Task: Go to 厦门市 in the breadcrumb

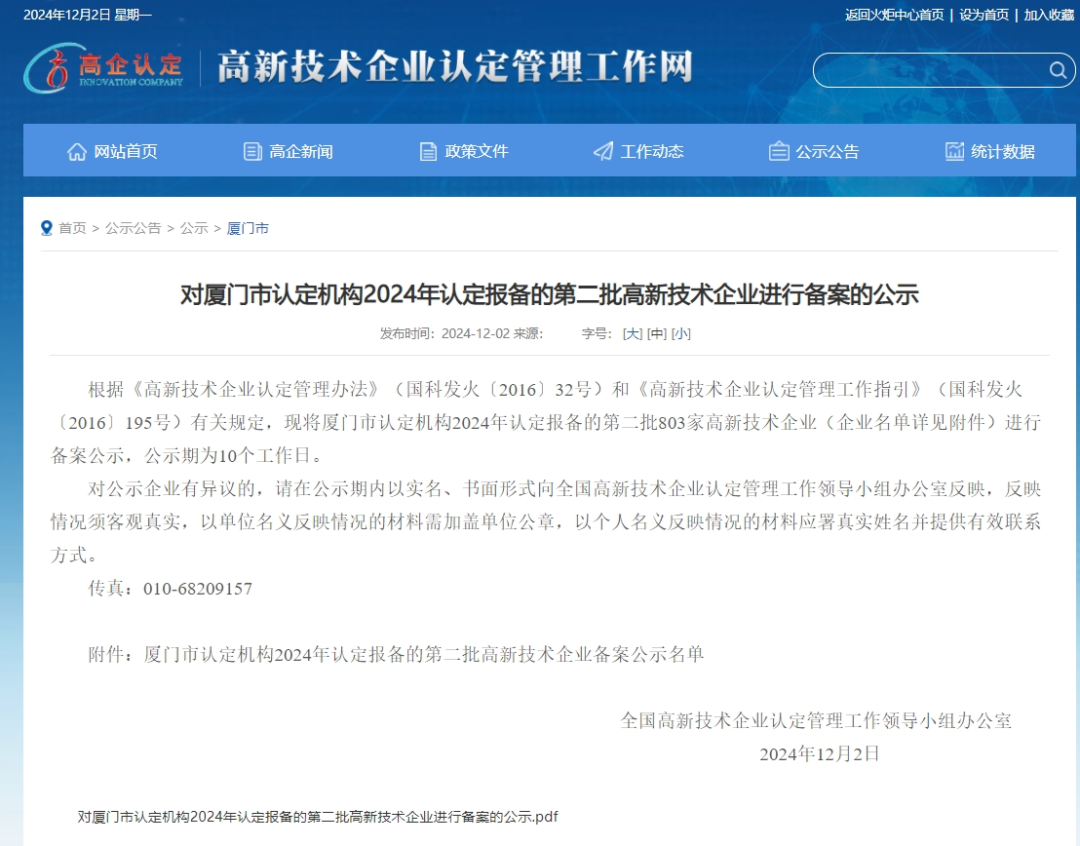Action: [247, 228]
